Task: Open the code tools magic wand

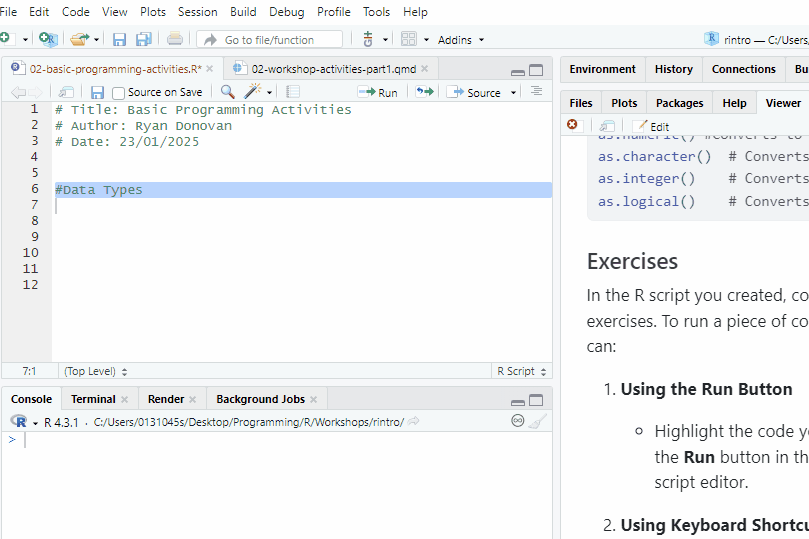Action: click(253, 92)
